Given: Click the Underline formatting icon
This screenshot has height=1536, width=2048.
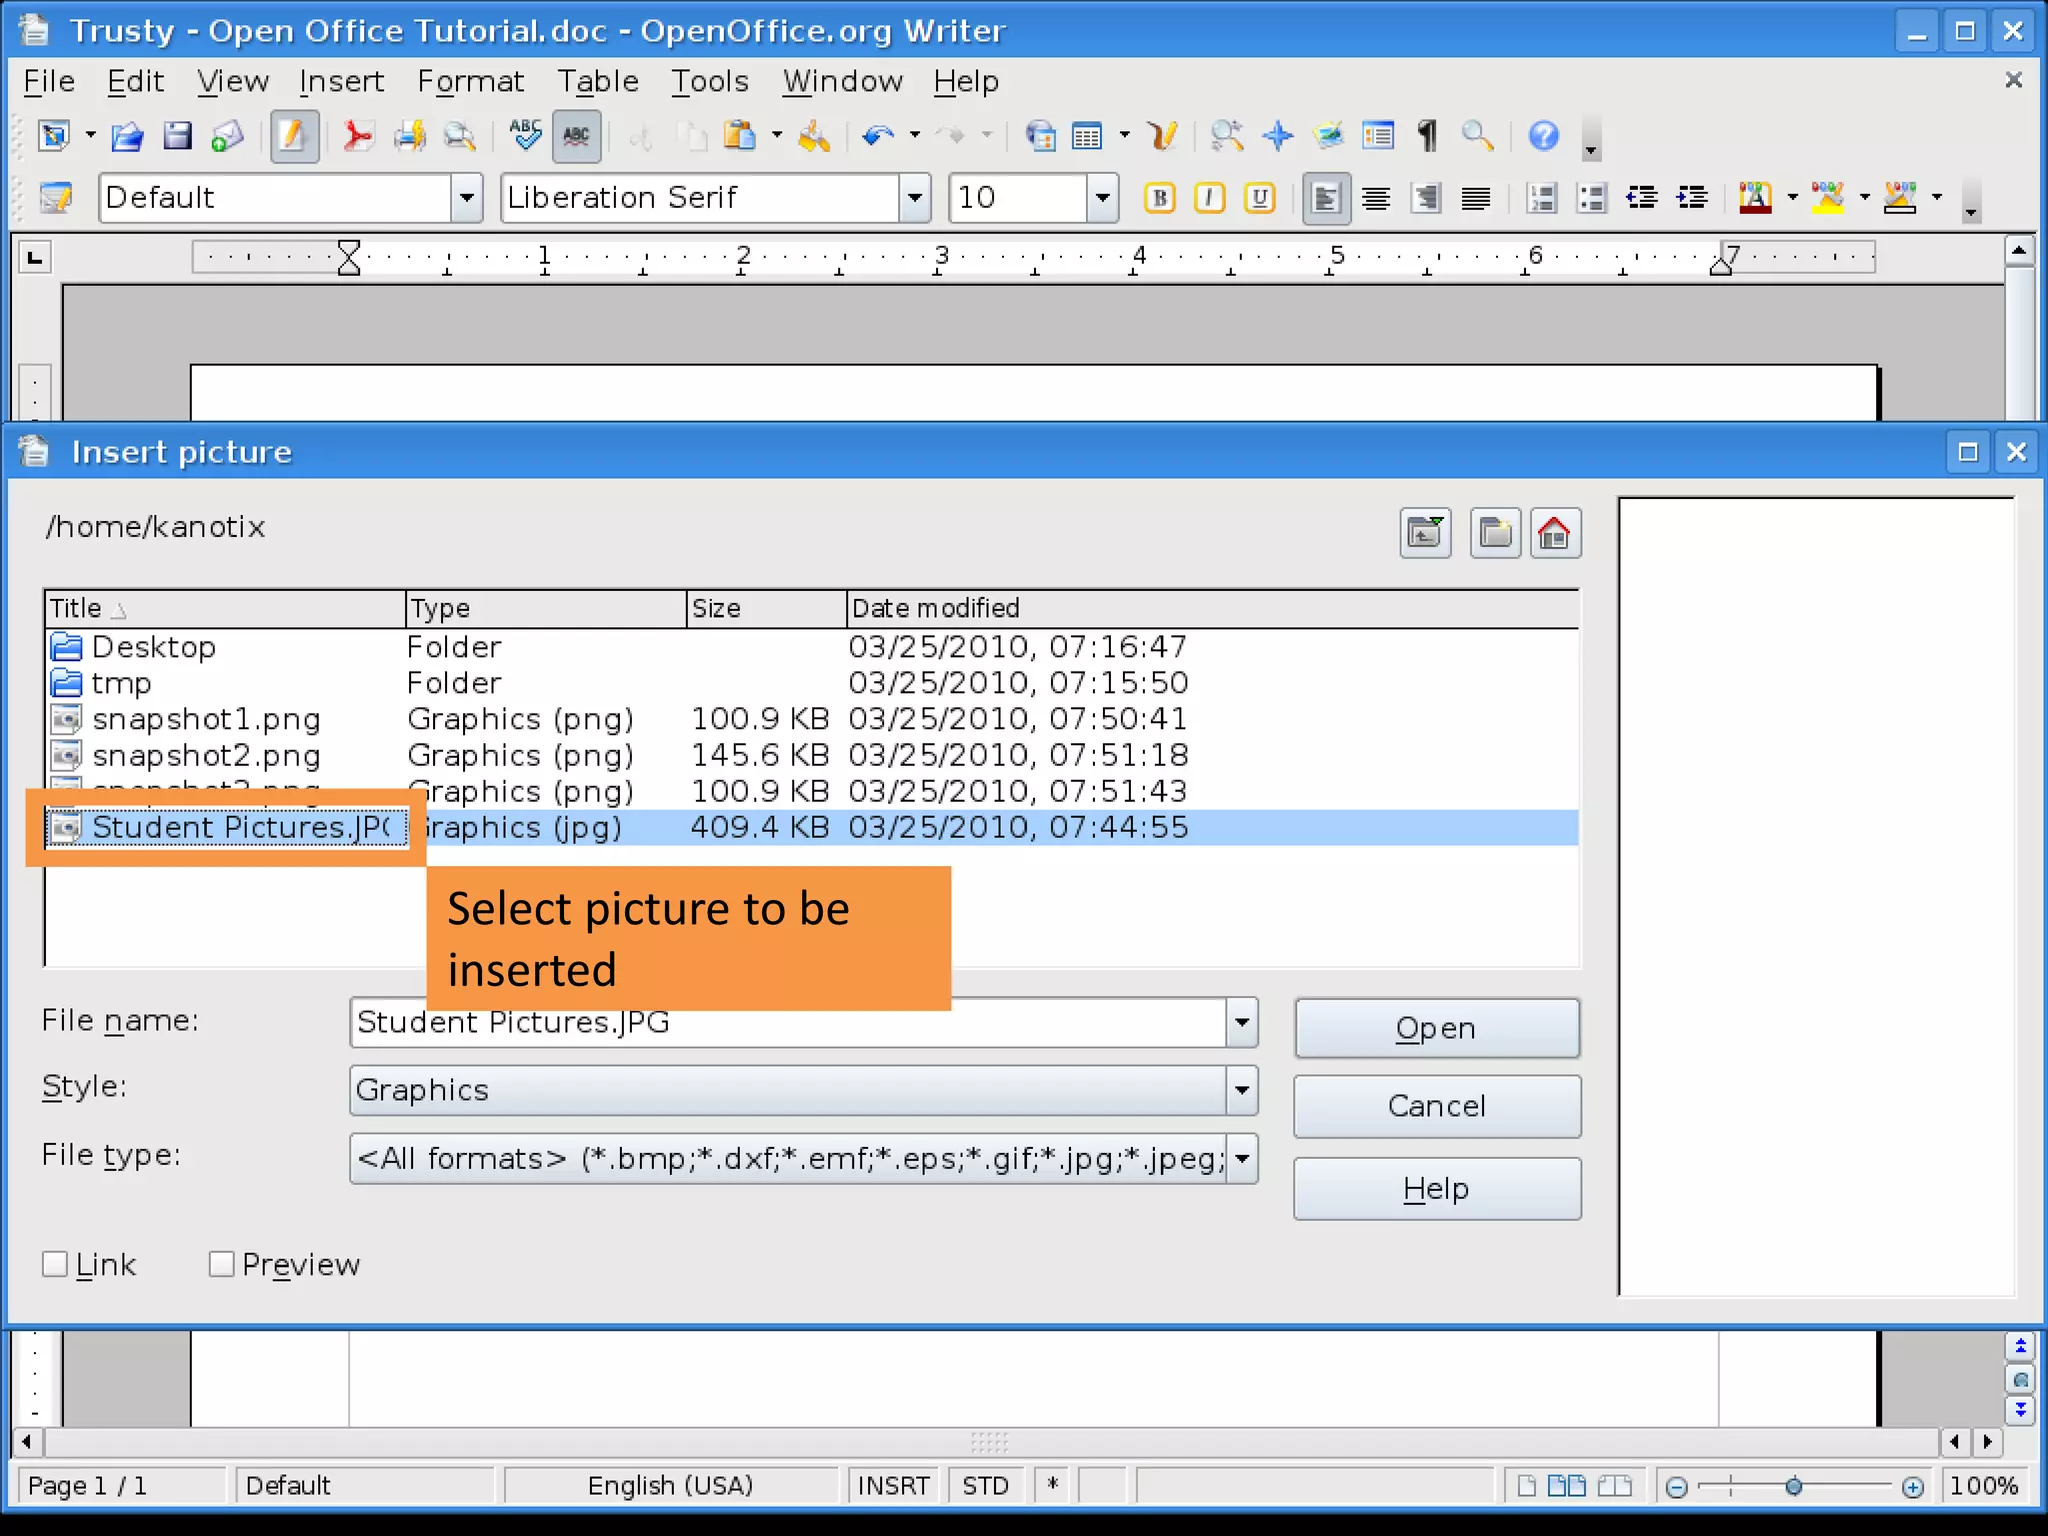Looking at the screenshot, I should pos(1259,198).
